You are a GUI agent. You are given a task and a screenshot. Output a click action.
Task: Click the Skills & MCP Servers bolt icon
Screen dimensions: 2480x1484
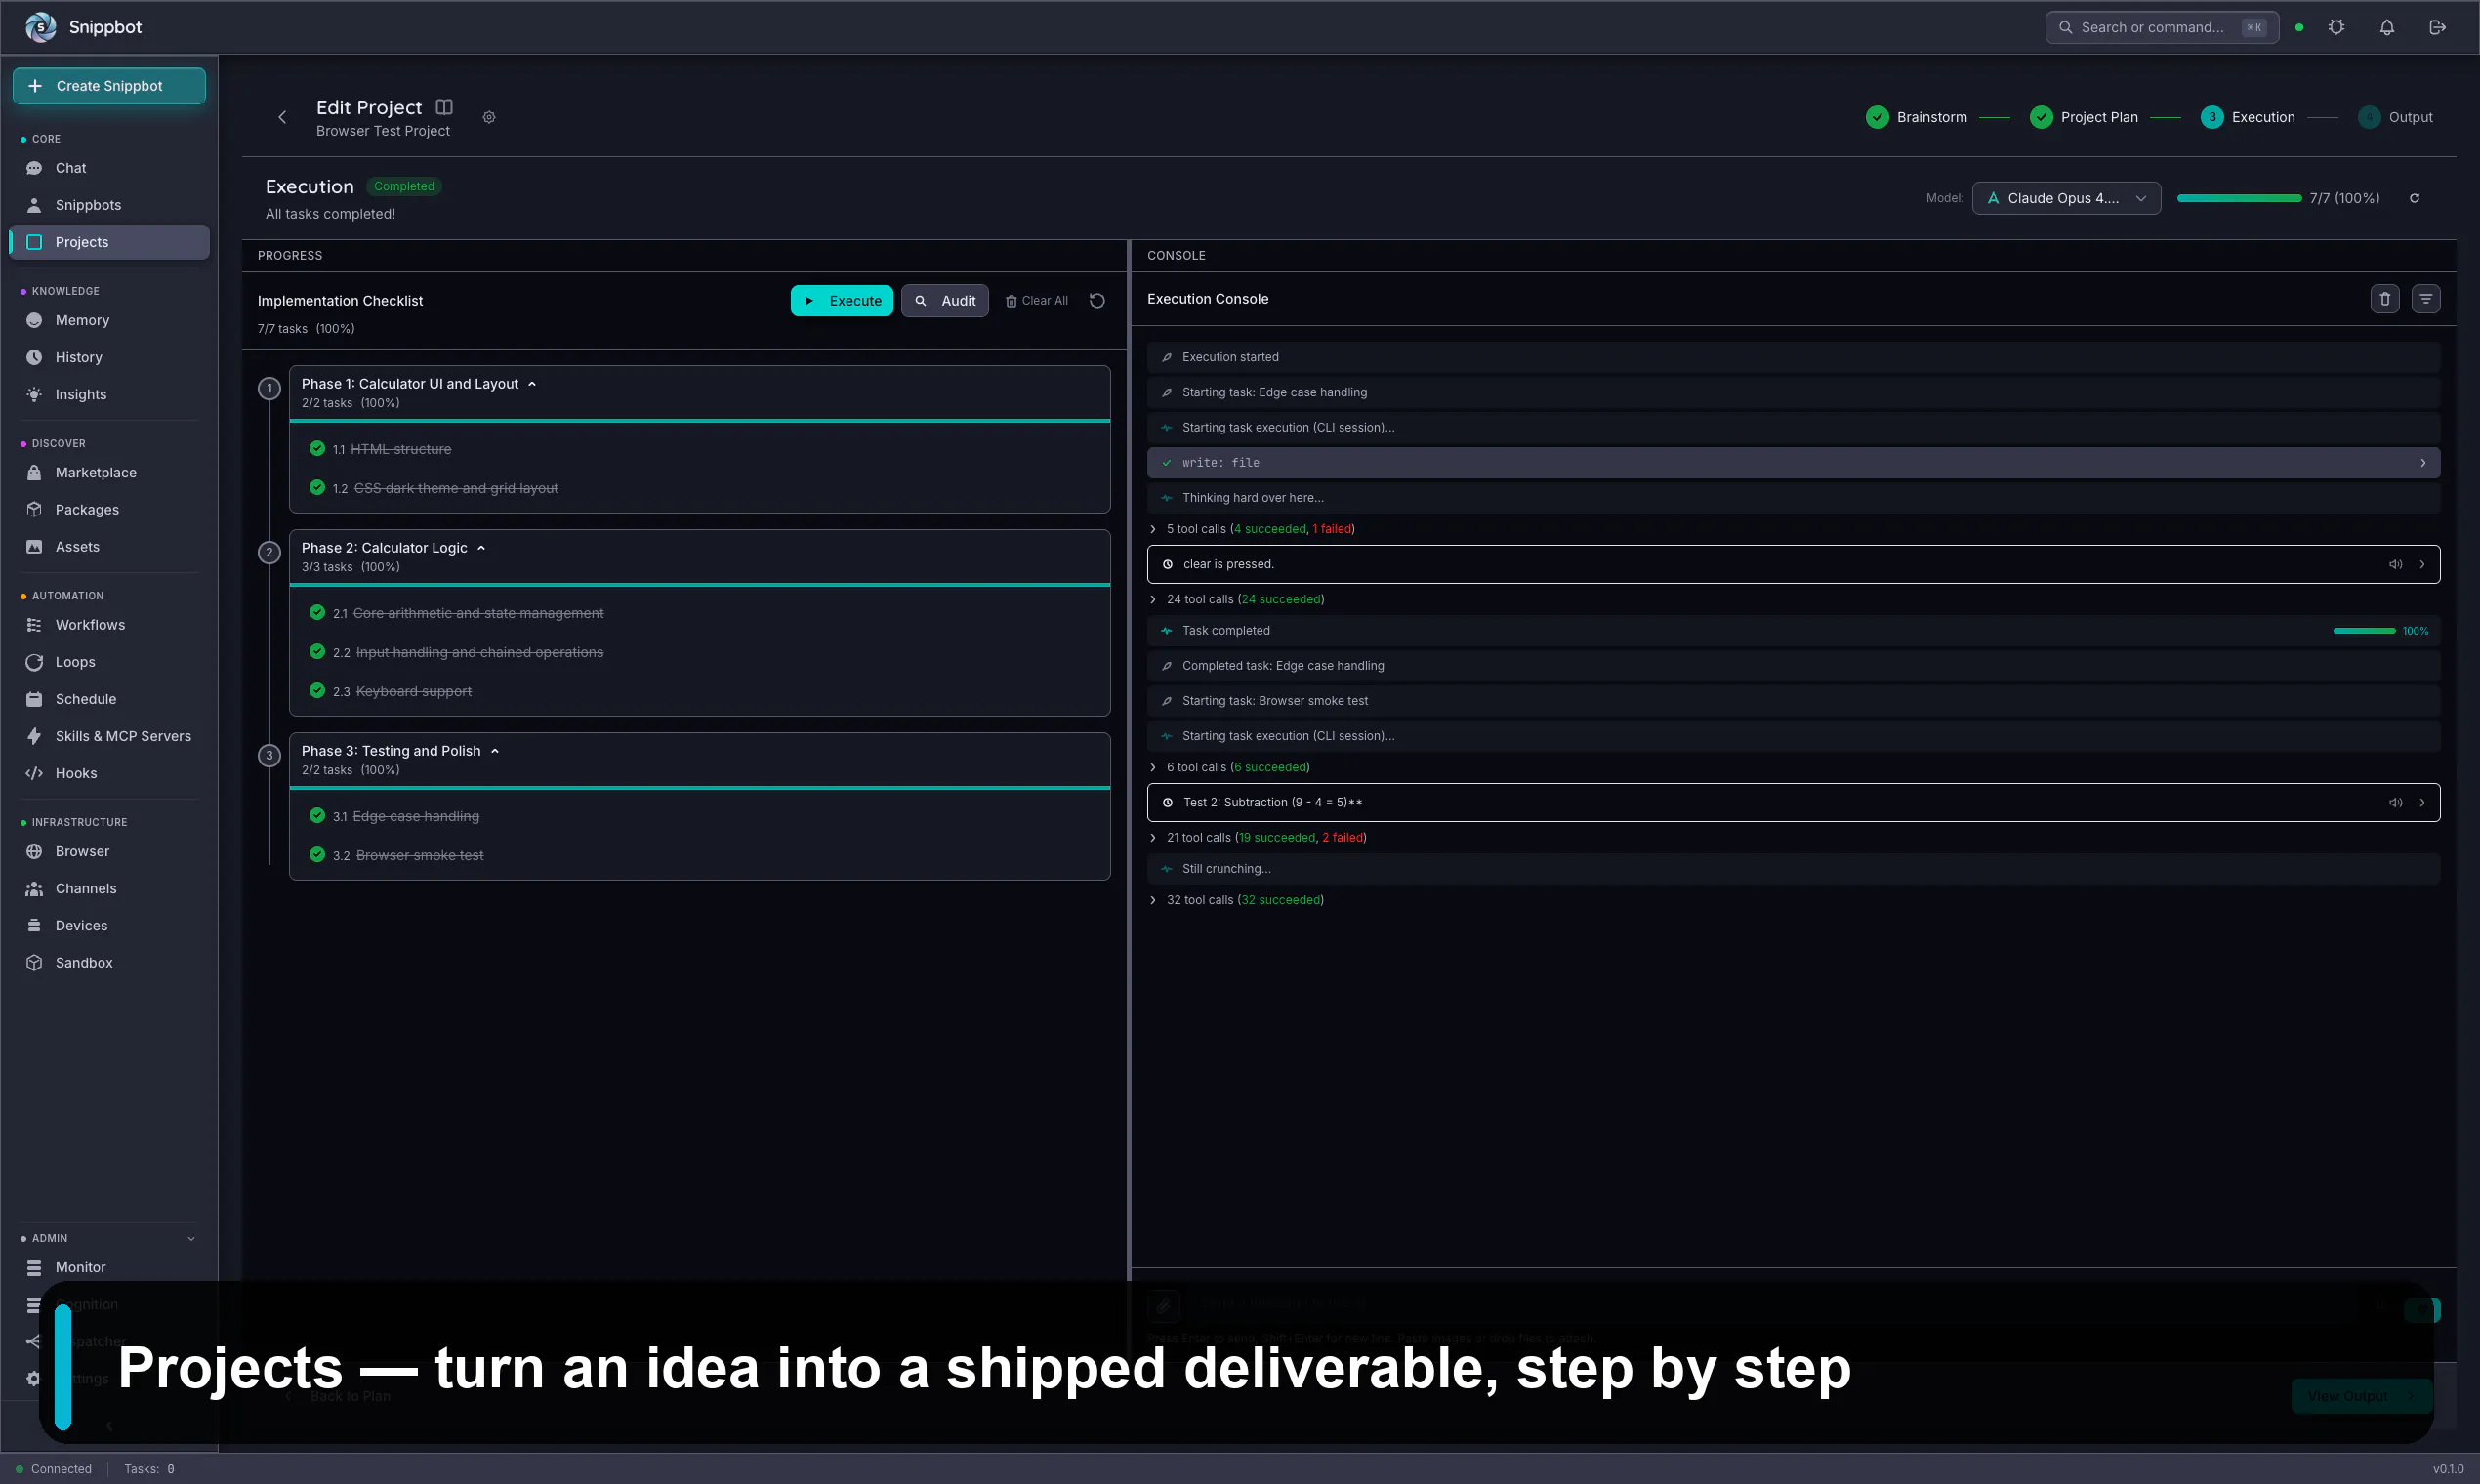[x=34, y=735]
